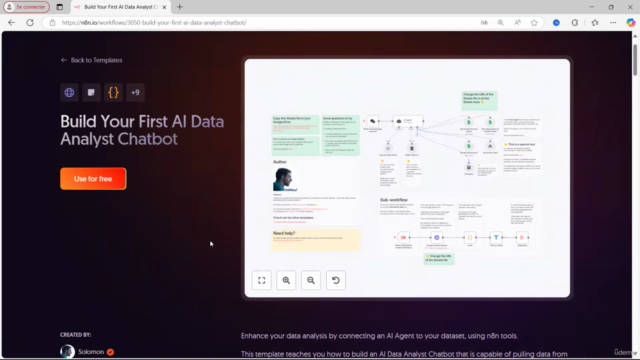640x360 pixels.
Task: Open the browser extensions icon
Action: 575,23
